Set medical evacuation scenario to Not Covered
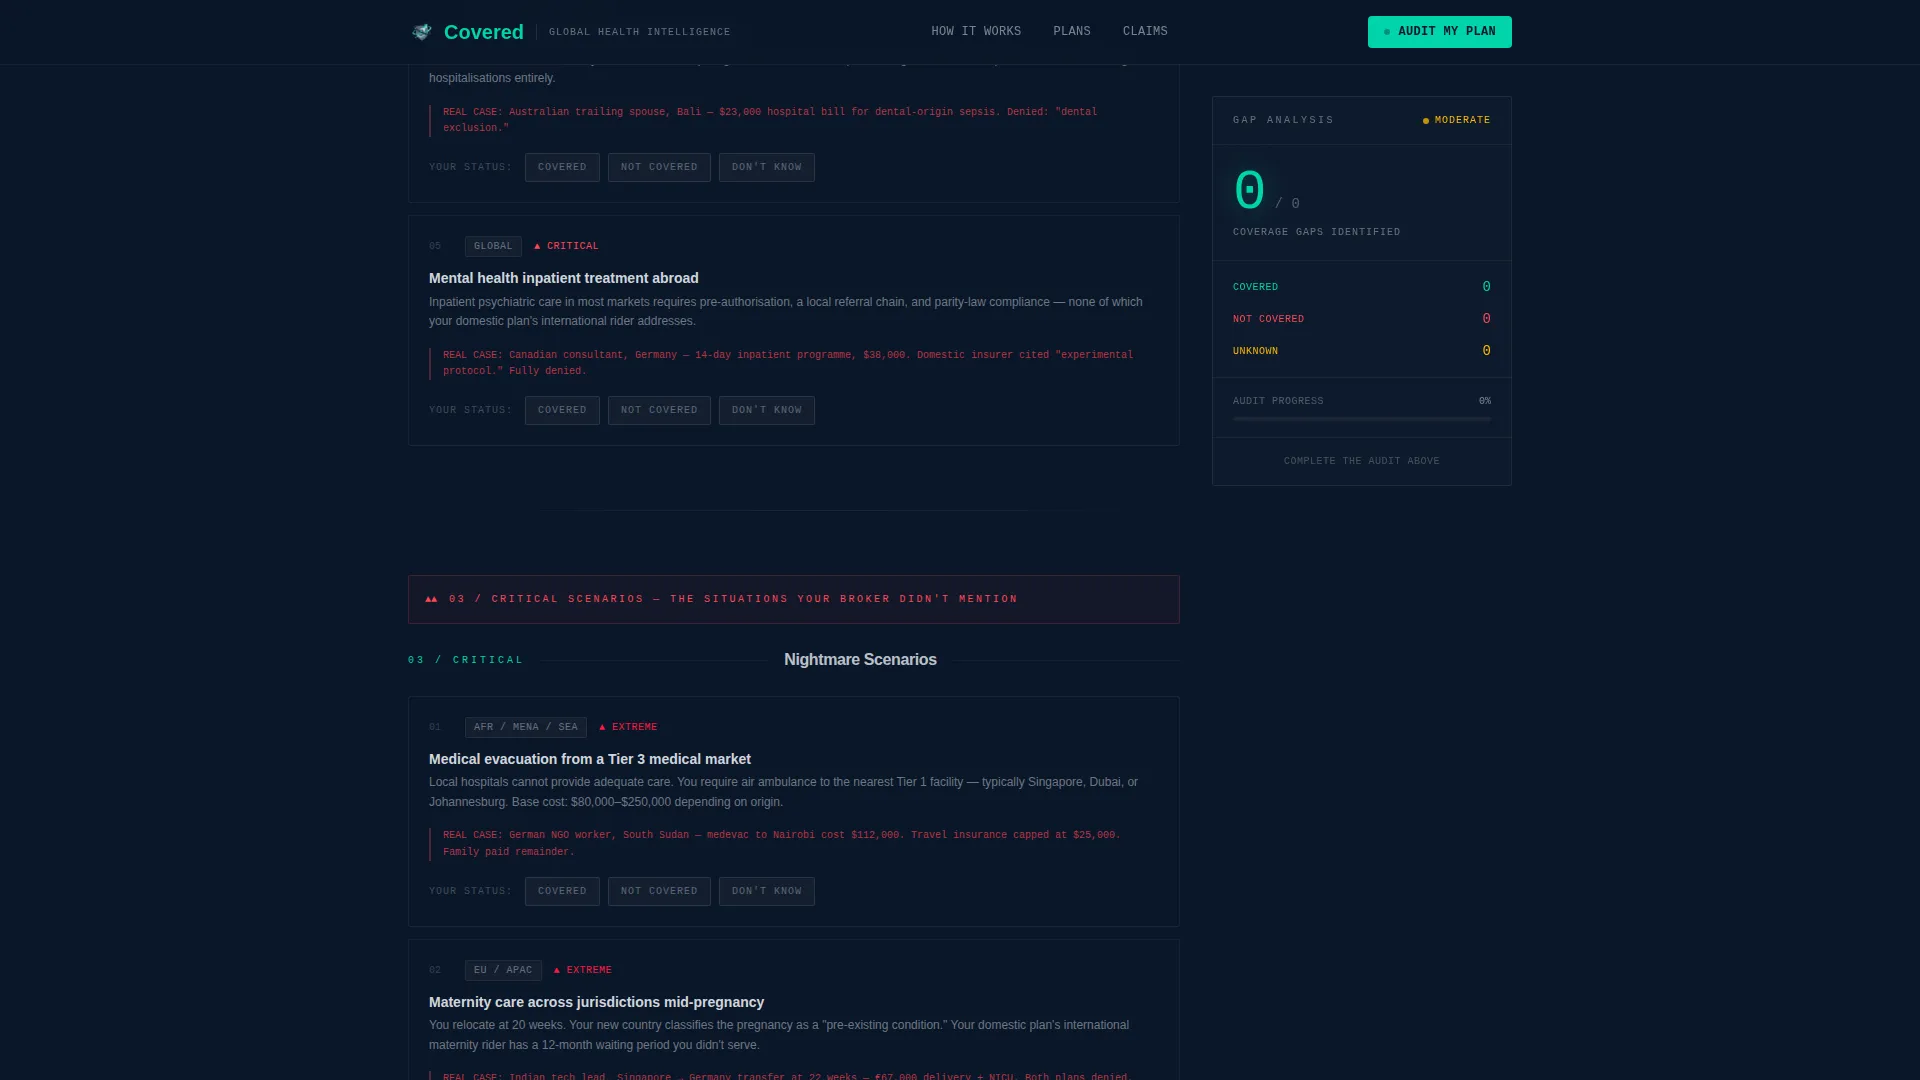The height and width of the screenshot is (1080, 1920). tap(659, 891)
